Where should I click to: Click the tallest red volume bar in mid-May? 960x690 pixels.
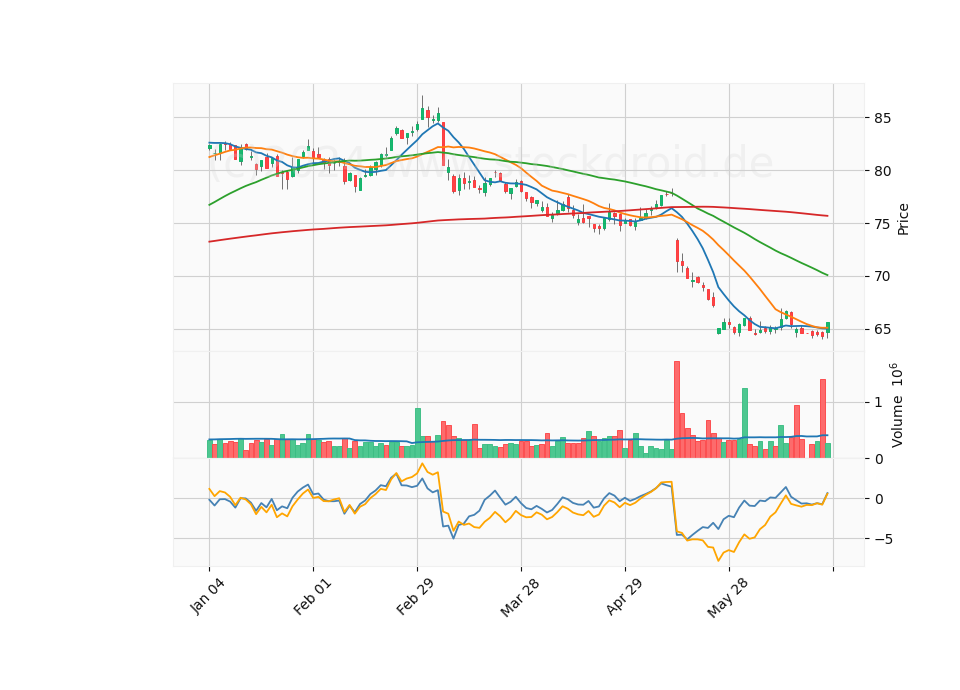click(677, 410)
